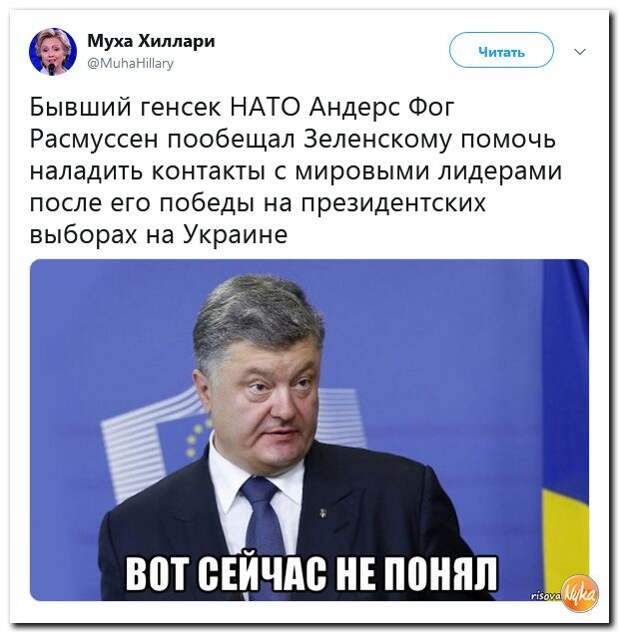The image size is (620, 634).
Task: Click the lapel pin on the suit
Action: click(x=323, y=514)
